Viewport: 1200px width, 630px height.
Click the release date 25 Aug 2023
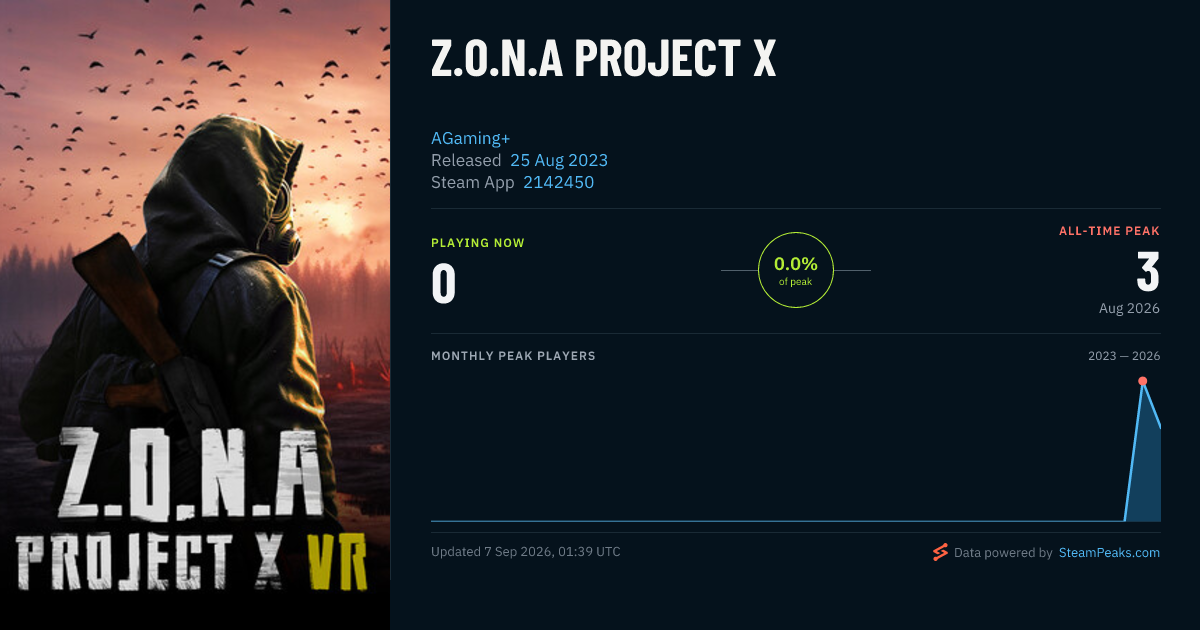[x=559, y=160]
